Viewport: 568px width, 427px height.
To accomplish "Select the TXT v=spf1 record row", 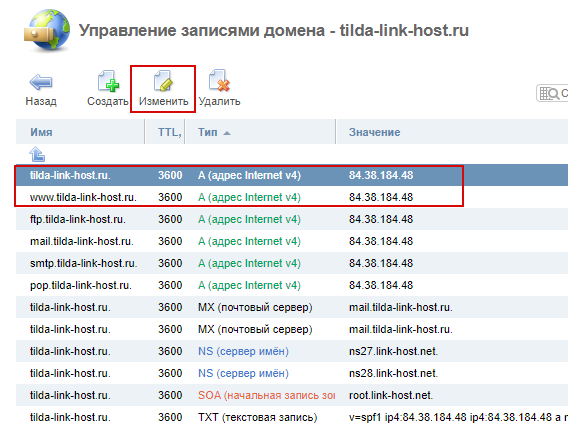I will point(292,417).
